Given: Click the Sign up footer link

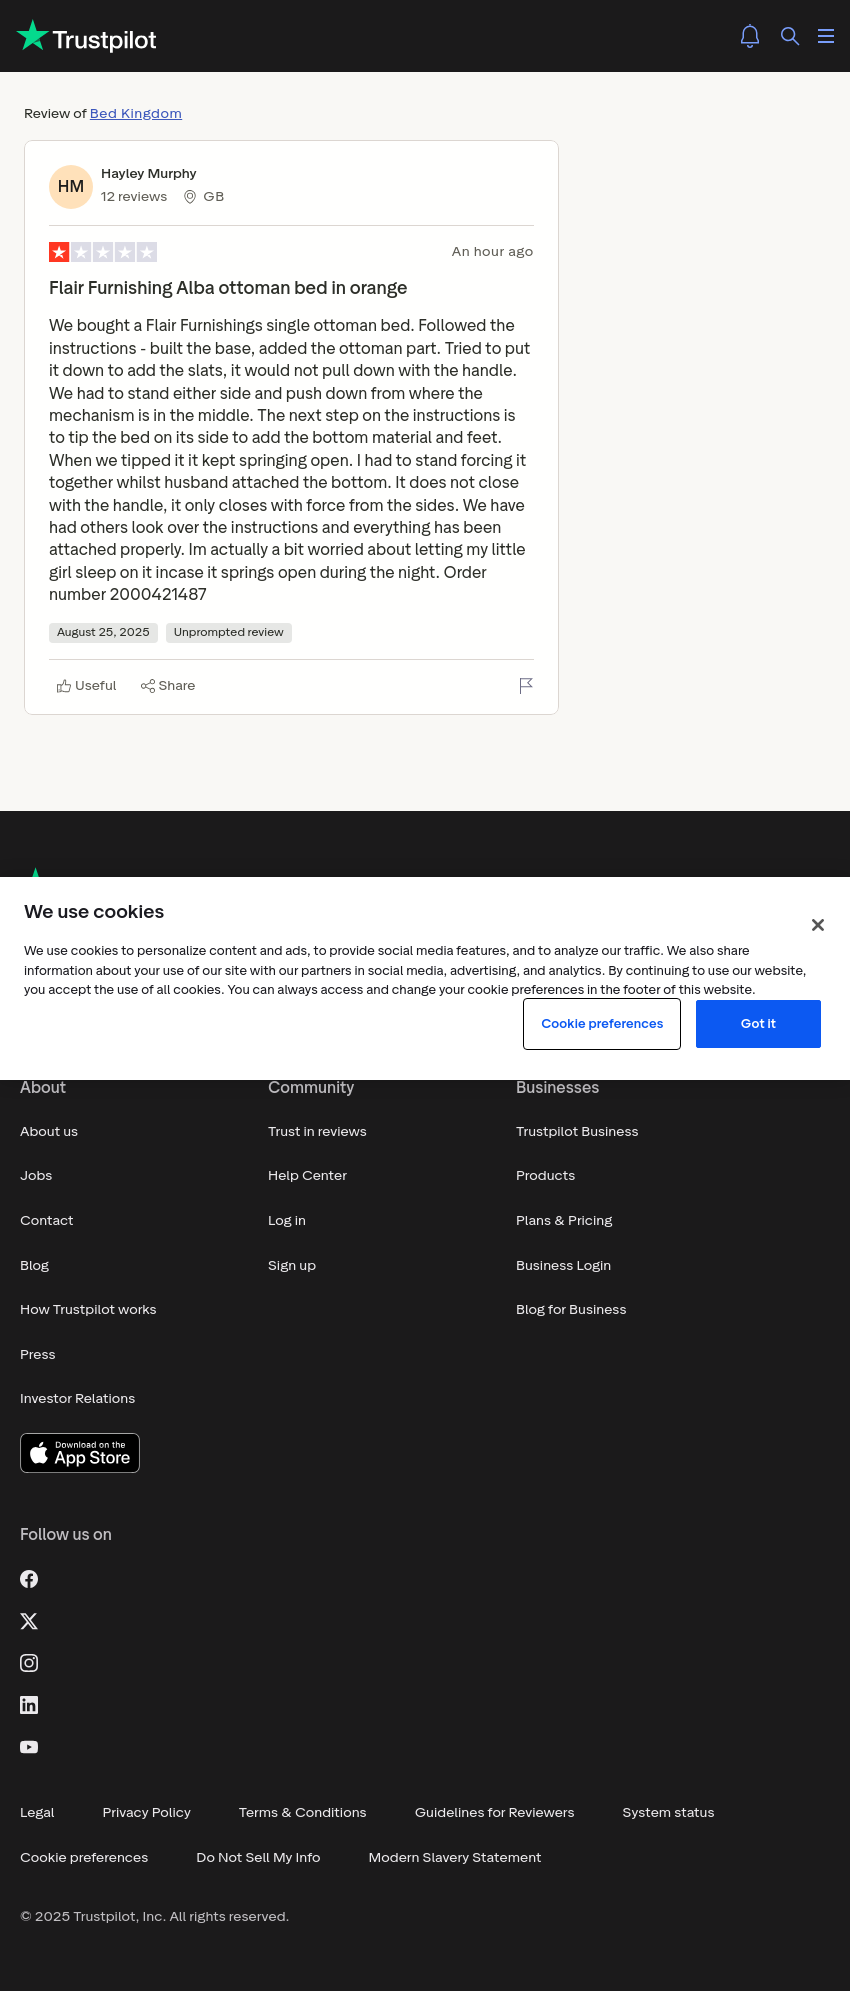Looking at the screenshot, I should click(x=292, y=1266).
